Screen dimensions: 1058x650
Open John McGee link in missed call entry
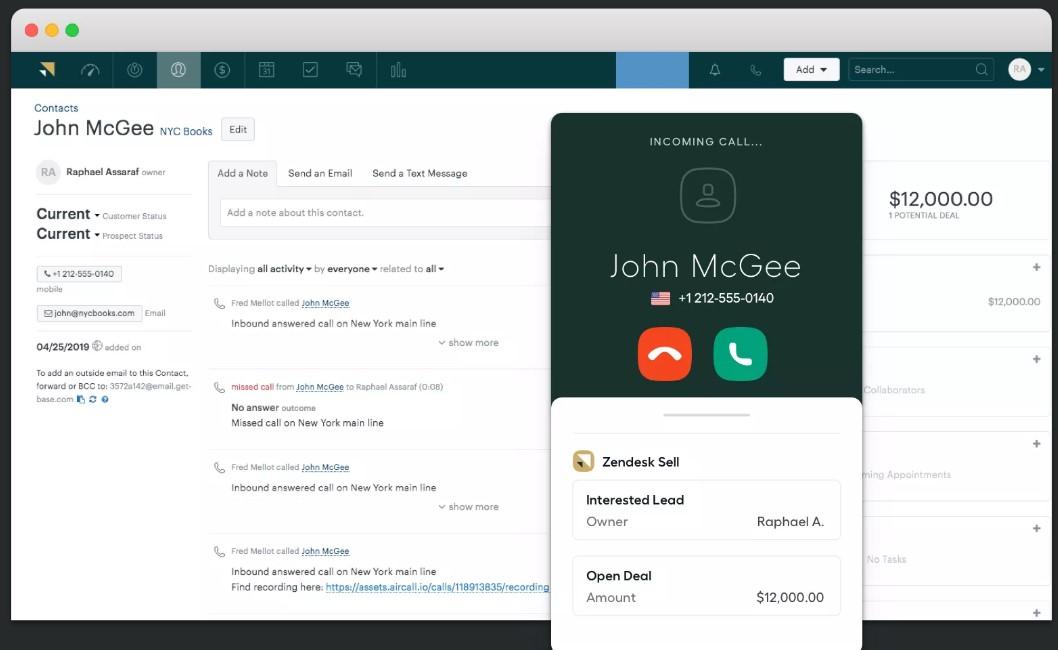[320, 387]
